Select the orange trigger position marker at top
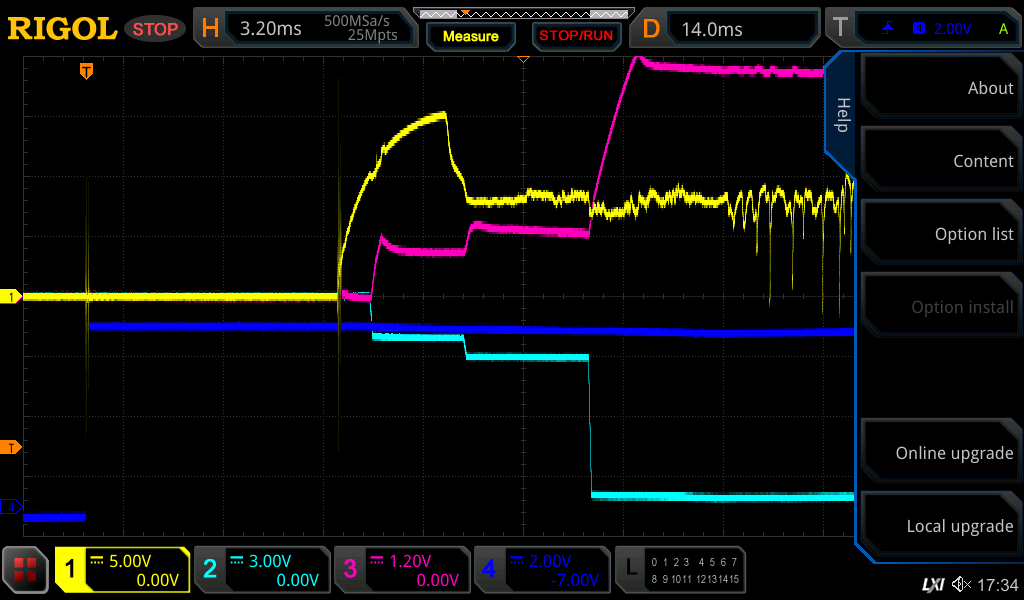The image size is (1024, 600). (x=87, y=71)
